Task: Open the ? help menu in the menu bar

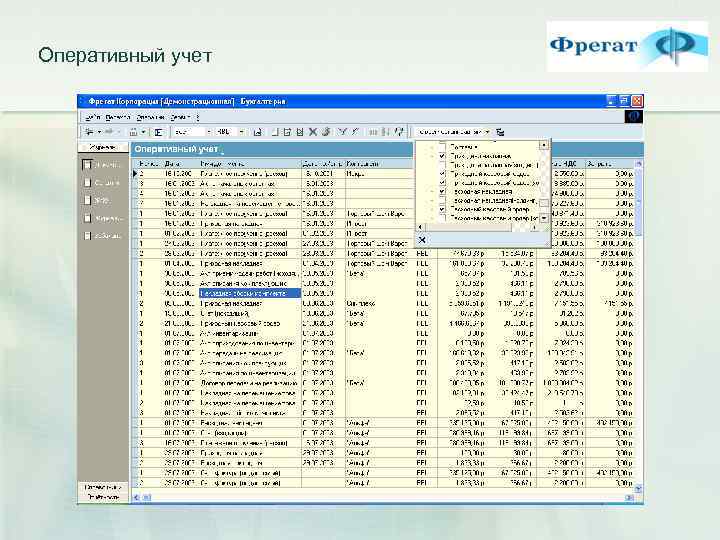Action: [x=197, y=117]
